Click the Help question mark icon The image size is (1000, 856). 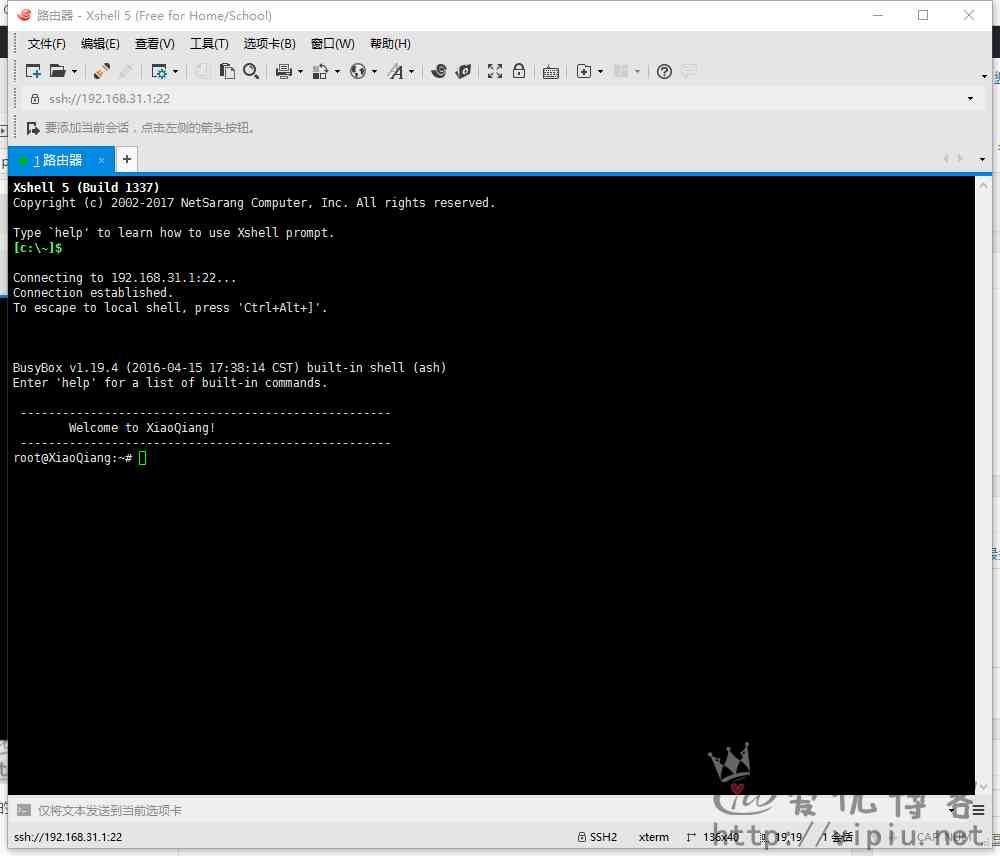[x=664, y=71]
